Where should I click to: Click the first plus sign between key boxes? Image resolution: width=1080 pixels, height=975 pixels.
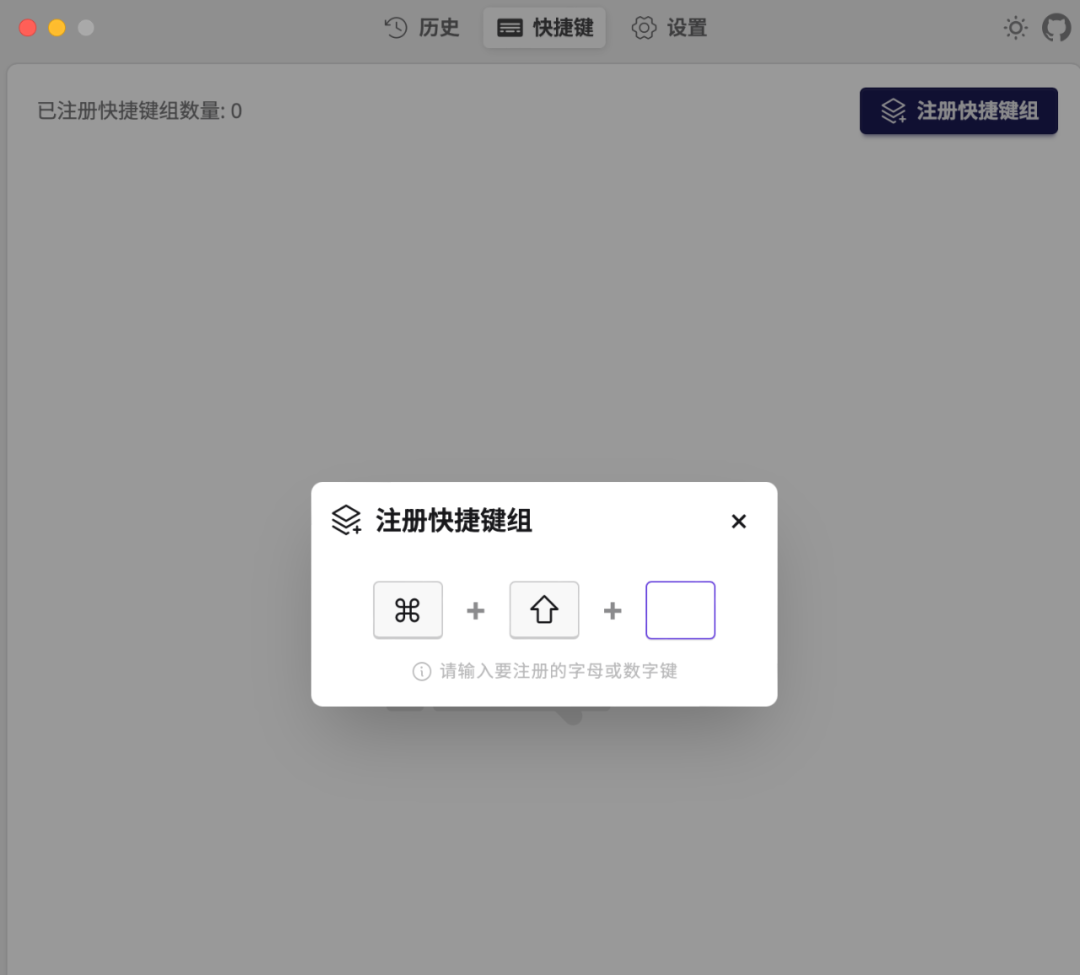point(476,609)
